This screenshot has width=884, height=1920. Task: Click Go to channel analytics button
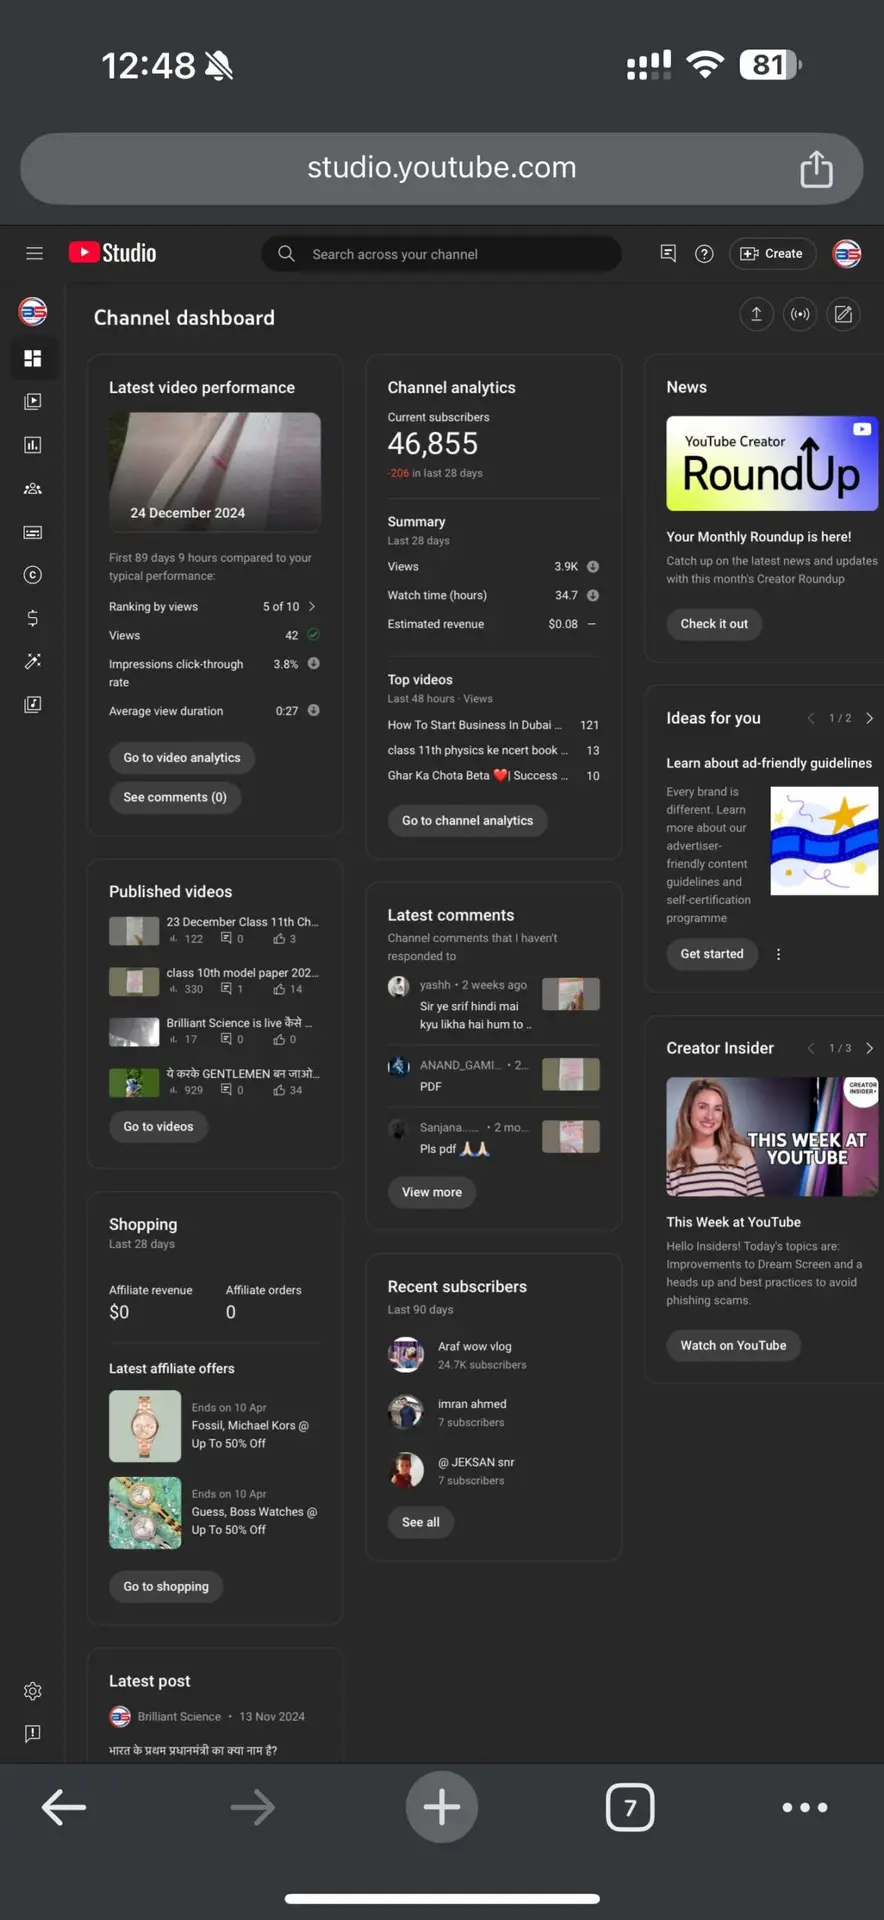[x=468, y=821]
